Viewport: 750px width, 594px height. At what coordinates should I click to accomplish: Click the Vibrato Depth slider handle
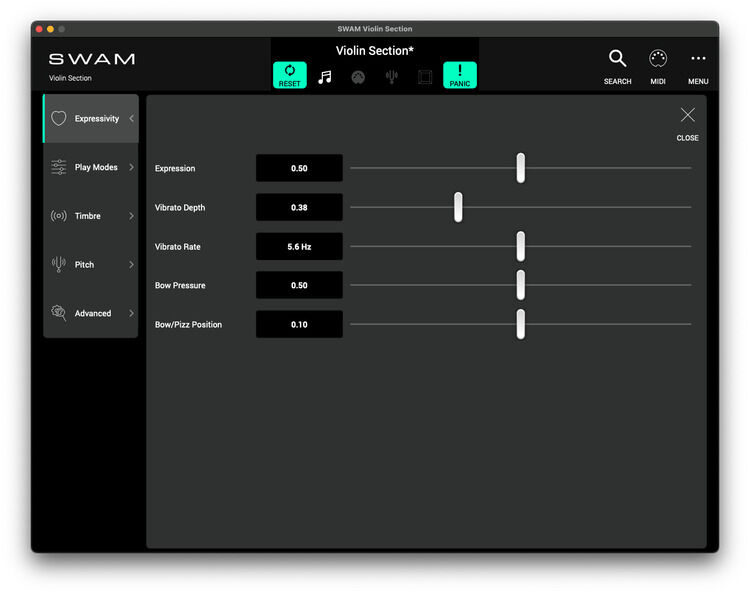pyautogui.click(x=458, y=207)
